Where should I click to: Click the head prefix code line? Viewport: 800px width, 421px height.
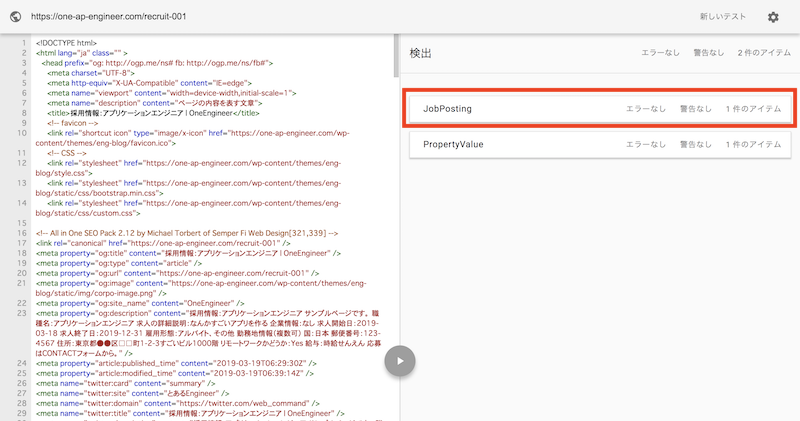coord(157,63)
